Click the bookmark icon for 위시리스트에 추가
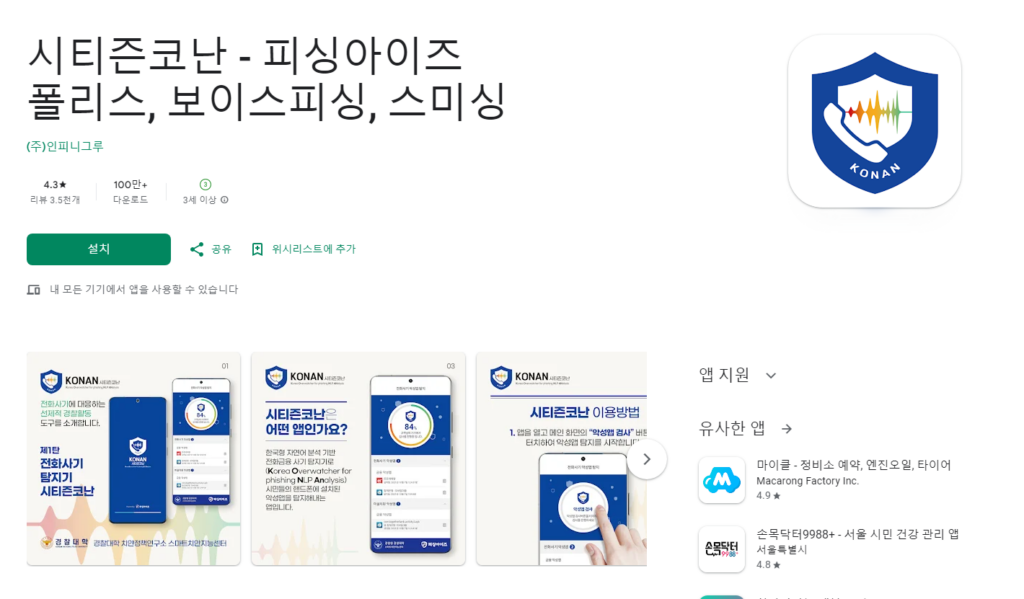1024x599 pixels. [x=257, y=249]
